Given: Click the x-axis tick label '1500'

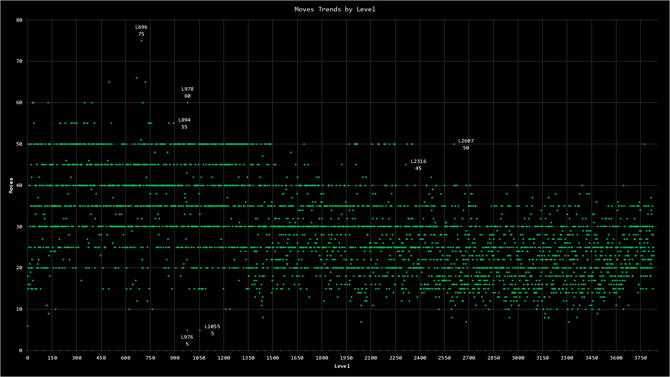Looking at the screenshot, I should coord(273,358).
